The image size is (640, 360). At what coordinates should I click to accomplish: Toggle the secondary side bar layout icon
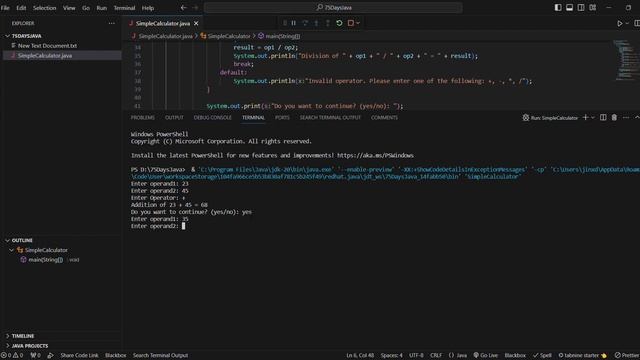(581, 7)
